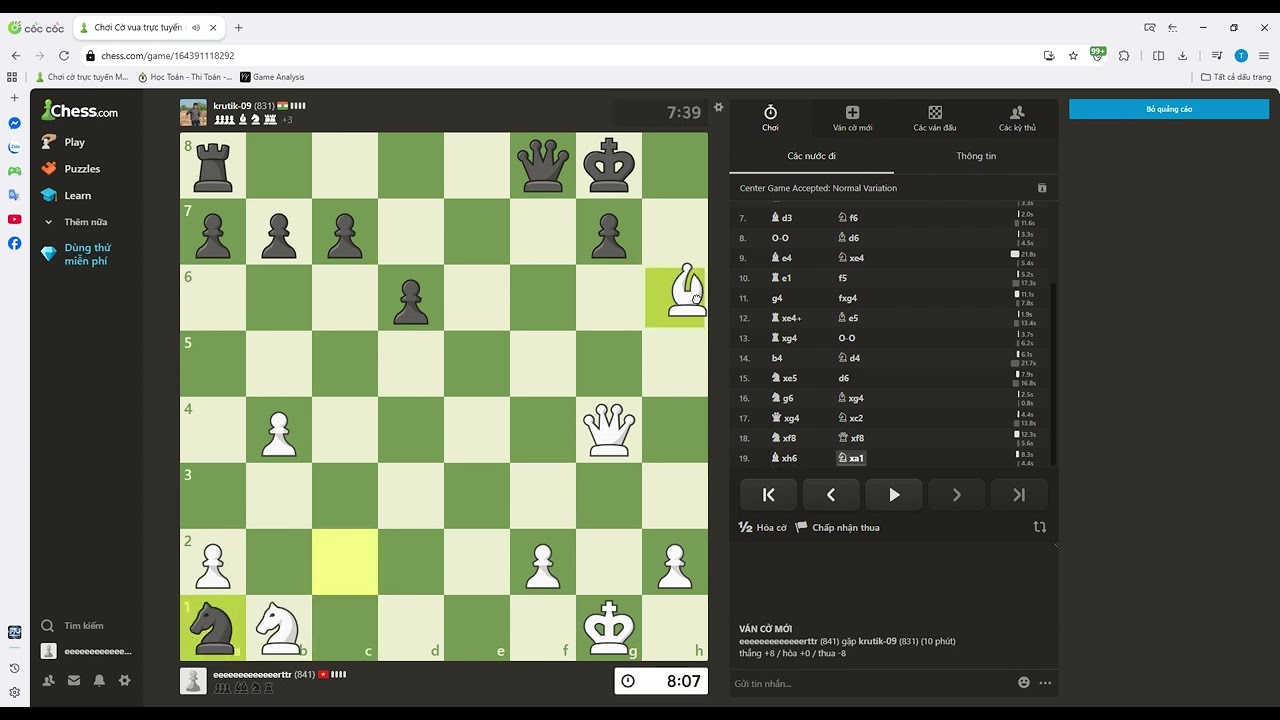Click opponent krutik-09 avatar

tap(193, 112)
